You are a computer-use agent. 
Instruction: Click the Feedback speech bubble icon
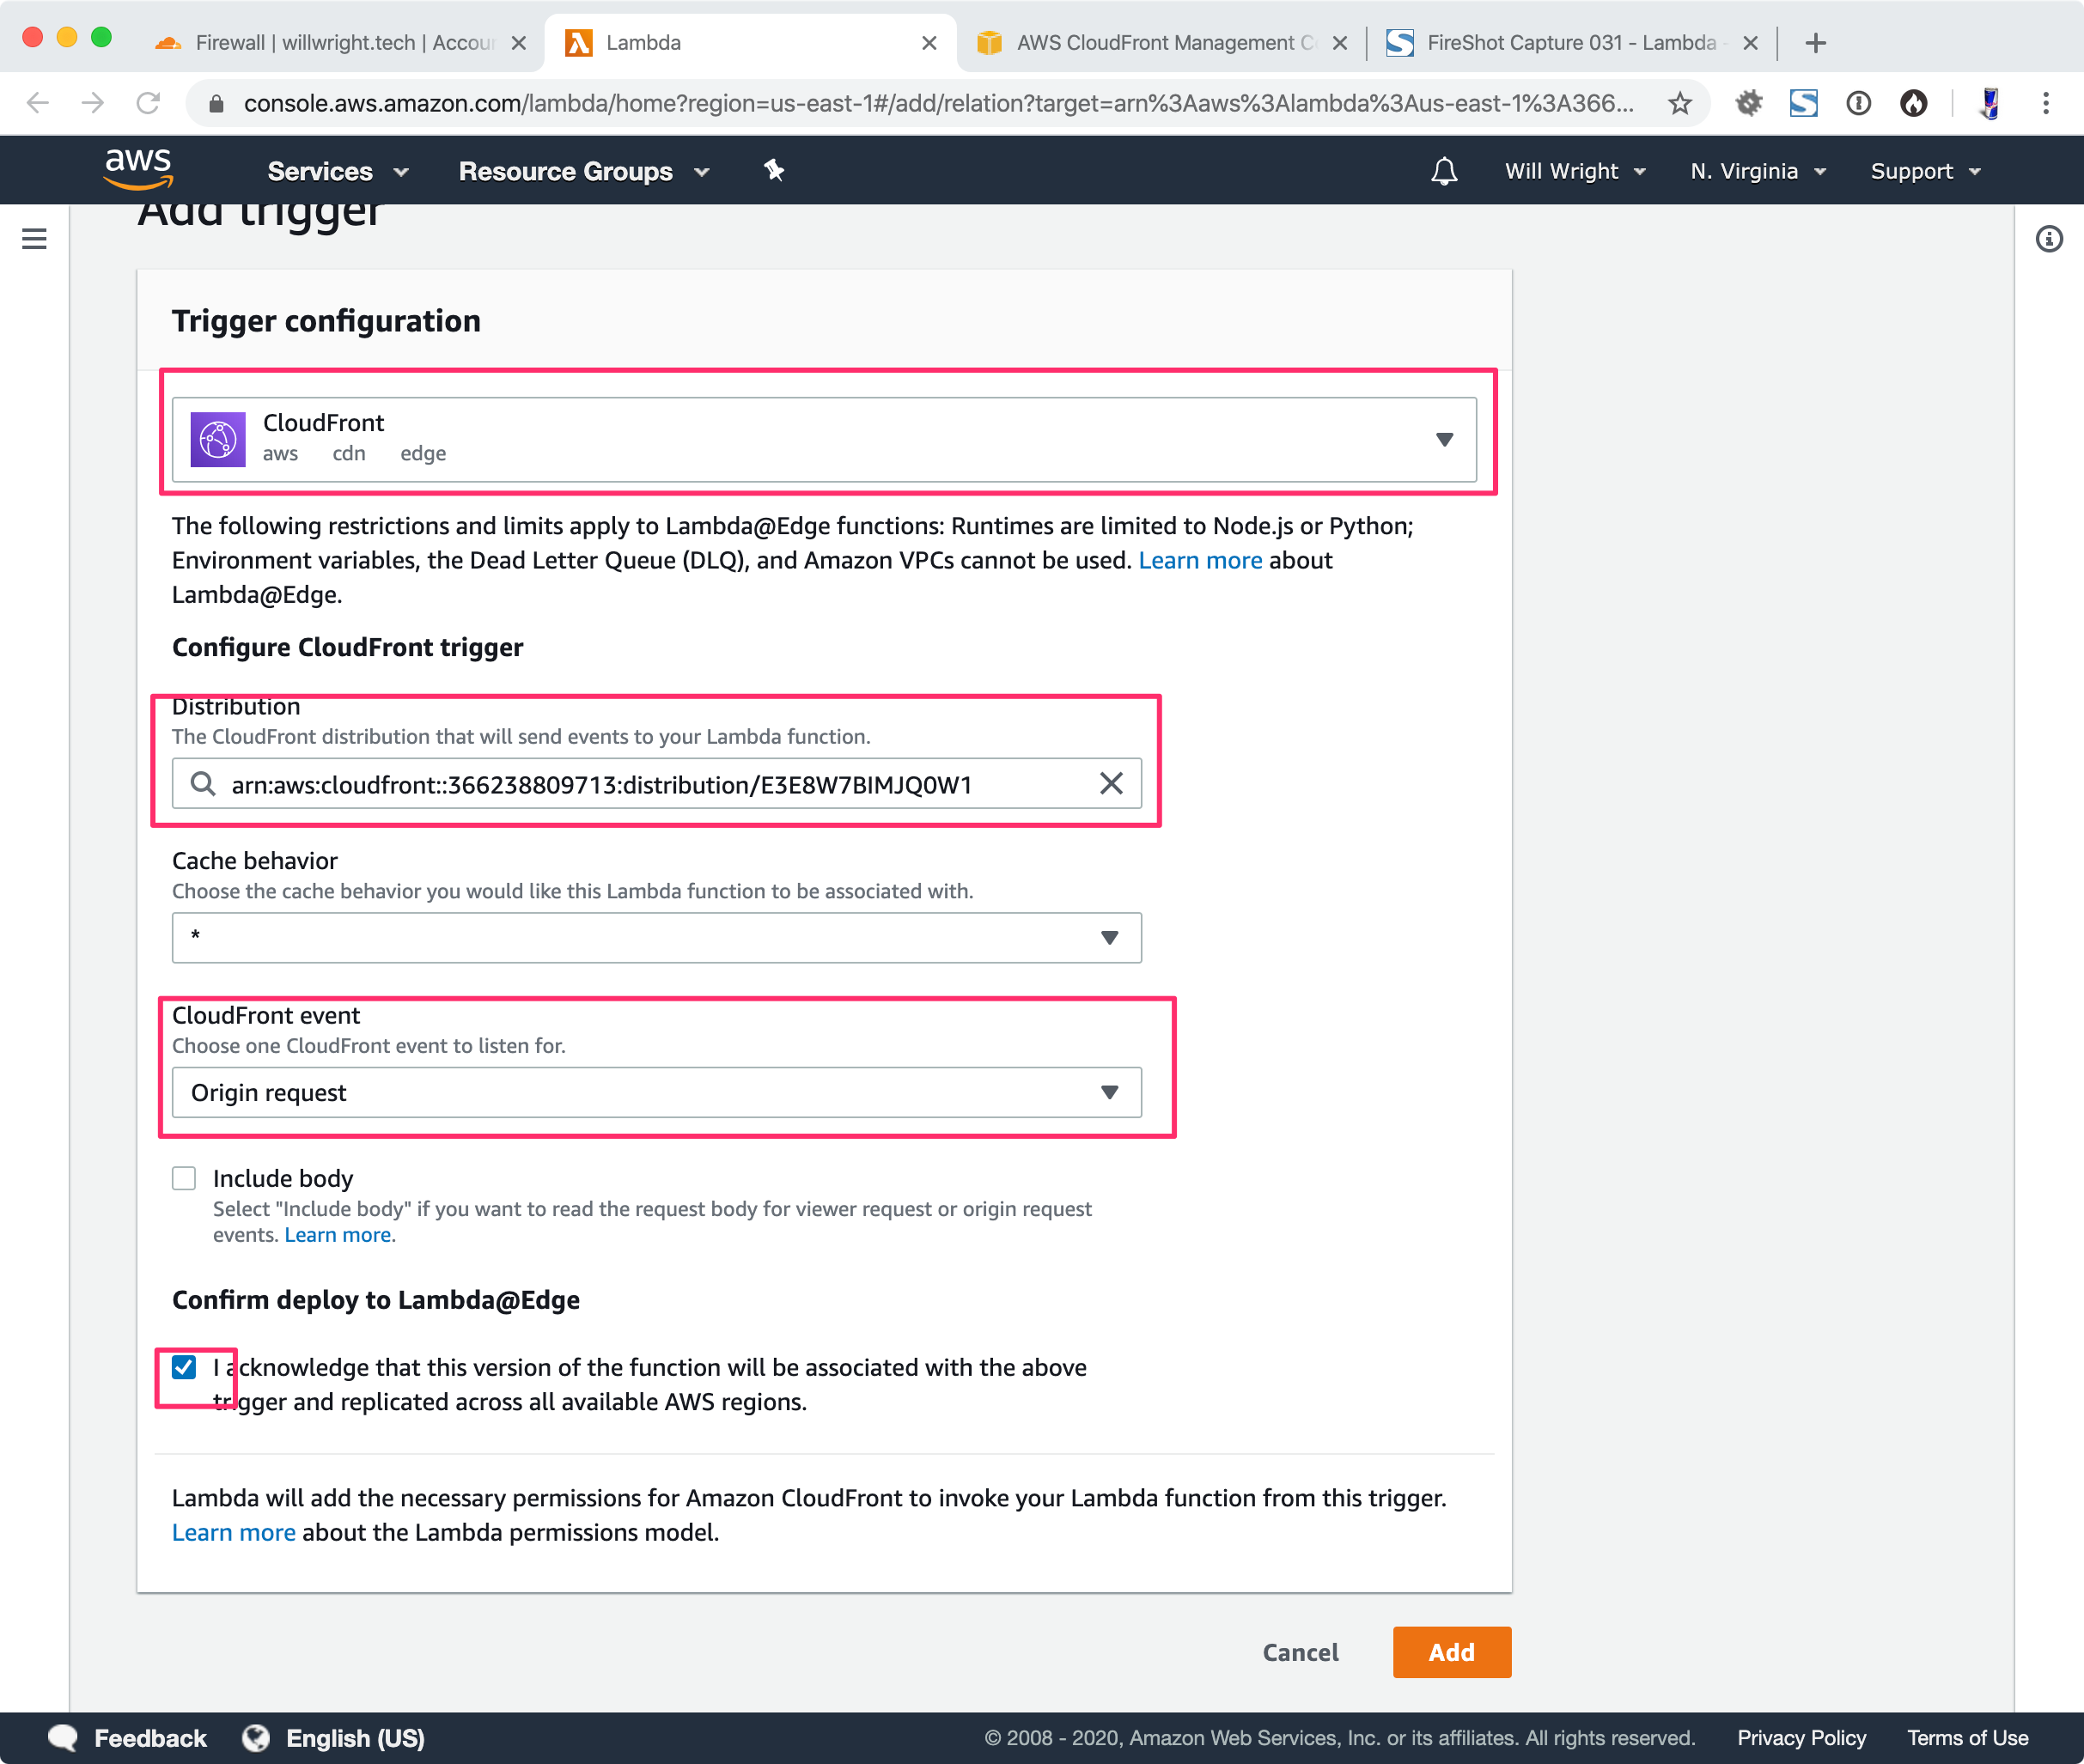[63, 1738]
